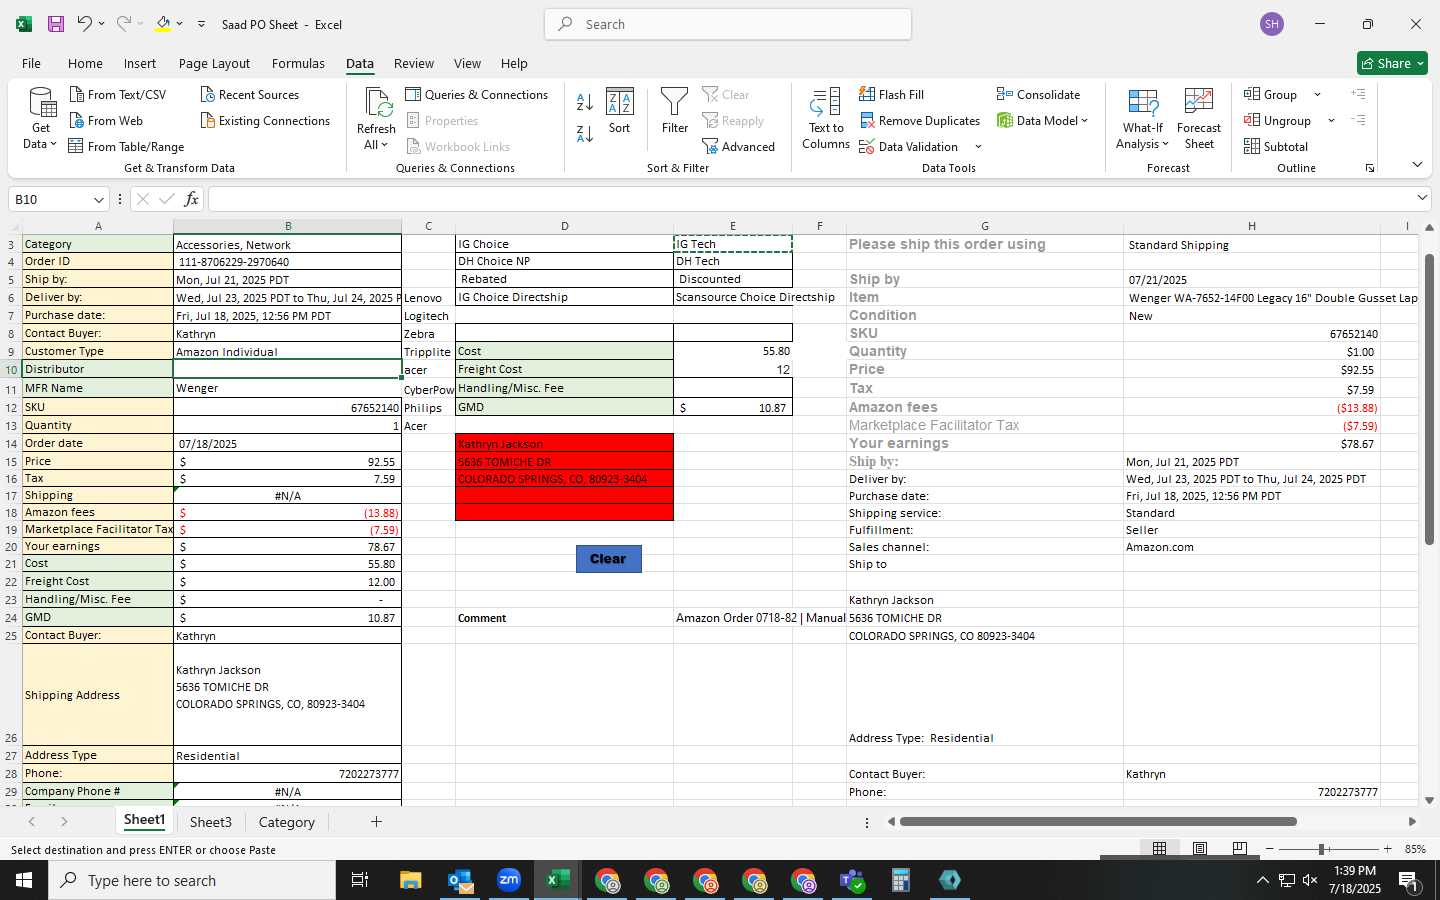The height and width of the screenshot is (900, 1440).
Task: Go to the Review tab
Action: point(414,63)
